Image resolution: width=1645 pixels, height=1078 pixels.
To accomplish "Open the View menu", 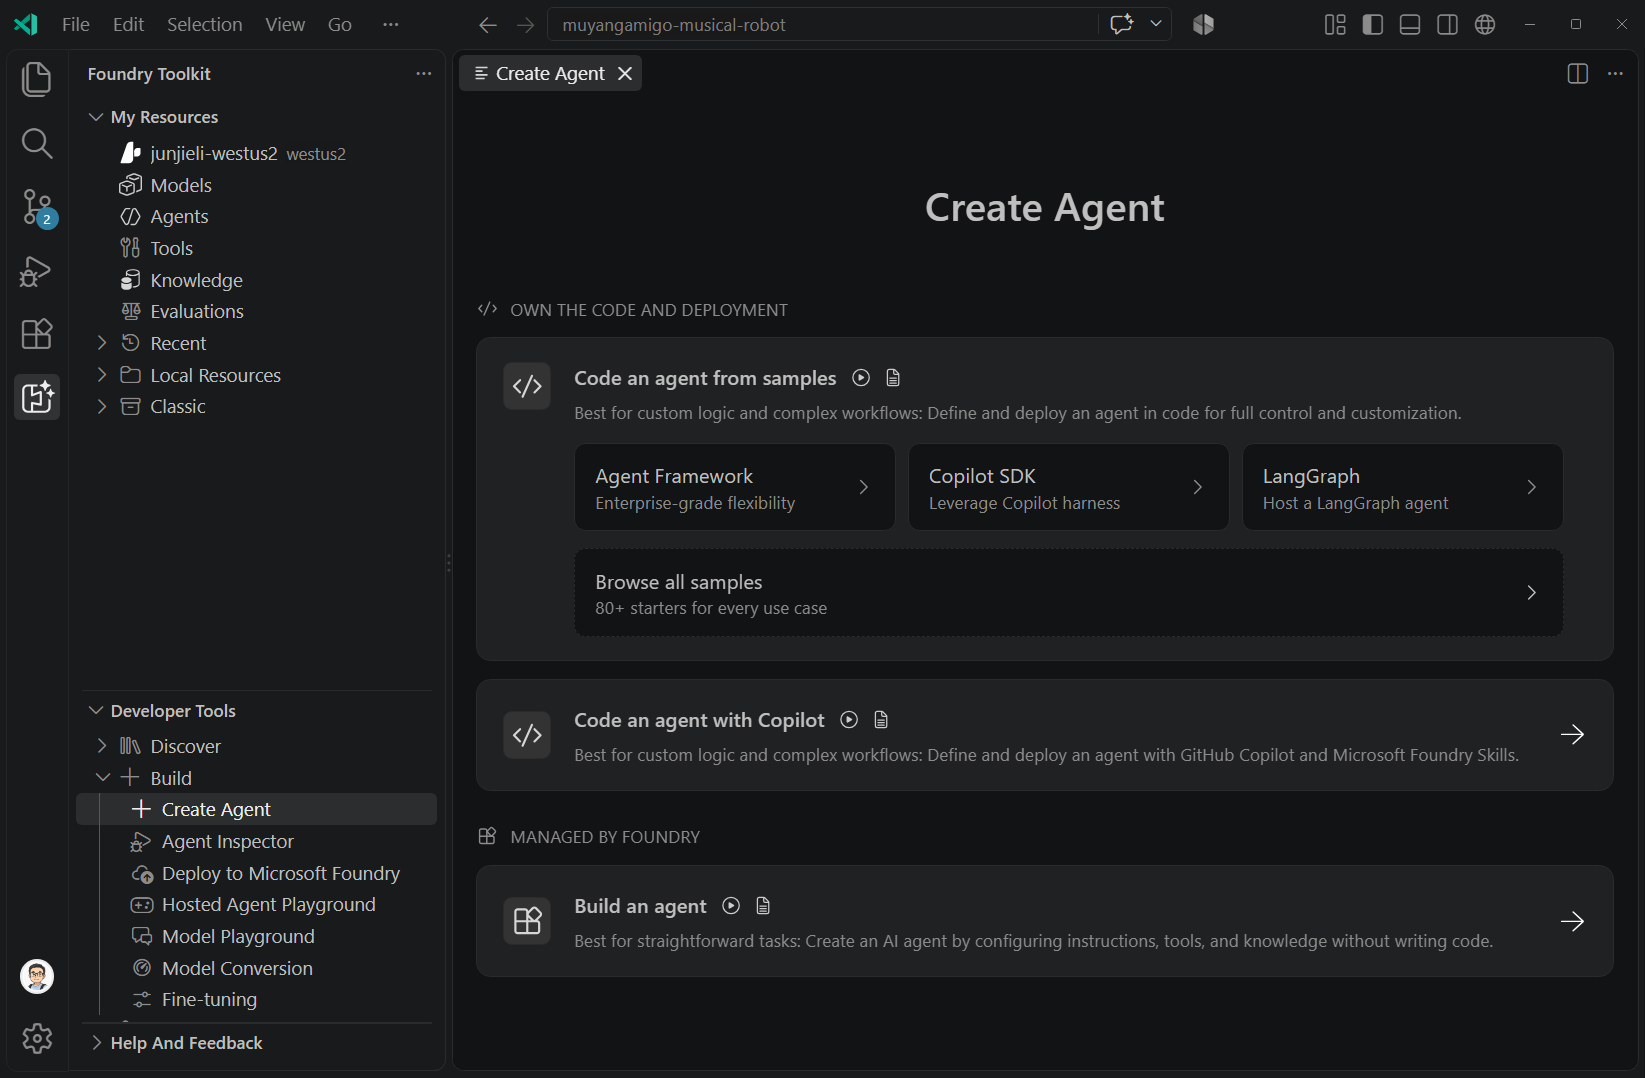I will click(x=285, y=25).
